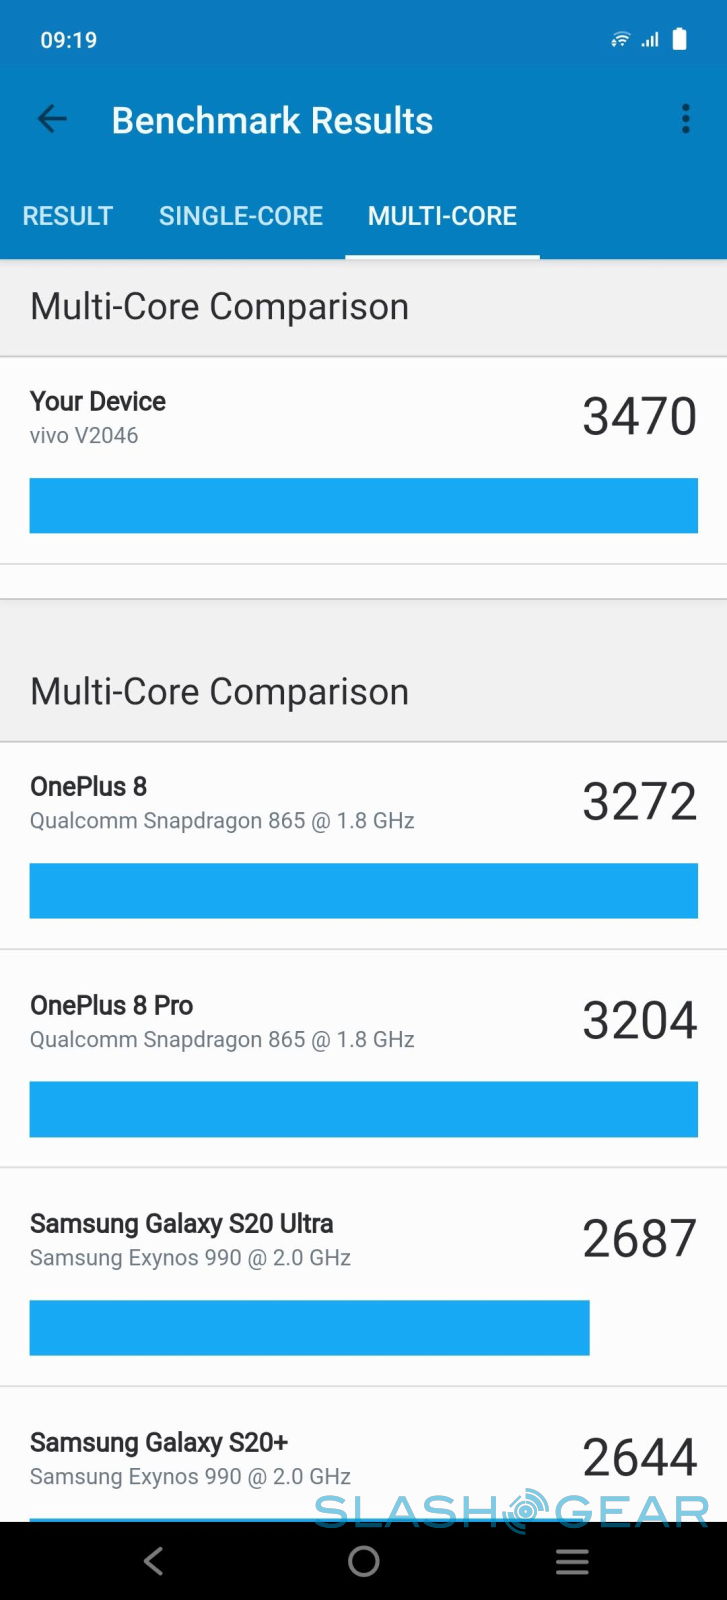Tap the cellular signal icon

pyautogui.click(x=651, y=39)
